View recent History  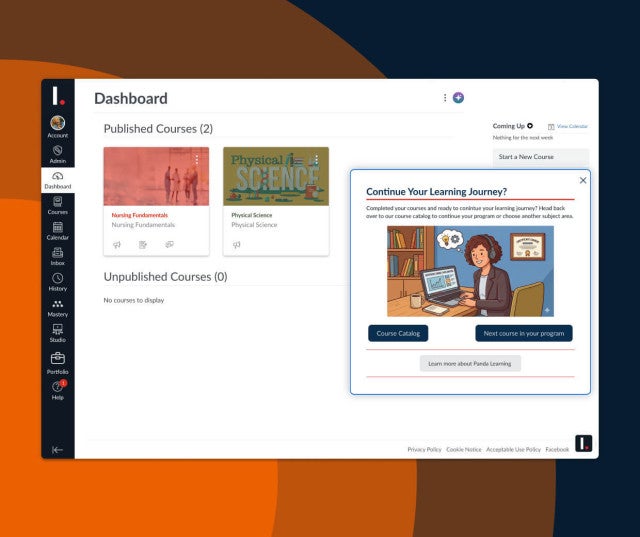coord(58,282)
